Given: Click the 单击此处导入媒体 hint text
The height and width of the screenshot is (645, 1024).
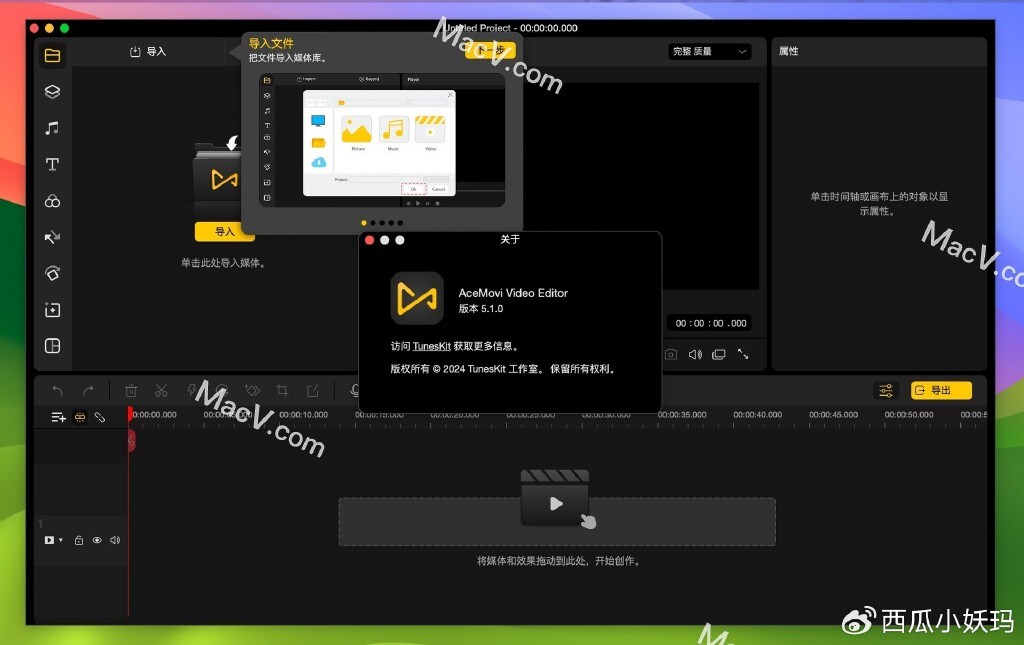Looking at the screenshot, I should pyautogui.click(x=223, y=263).
